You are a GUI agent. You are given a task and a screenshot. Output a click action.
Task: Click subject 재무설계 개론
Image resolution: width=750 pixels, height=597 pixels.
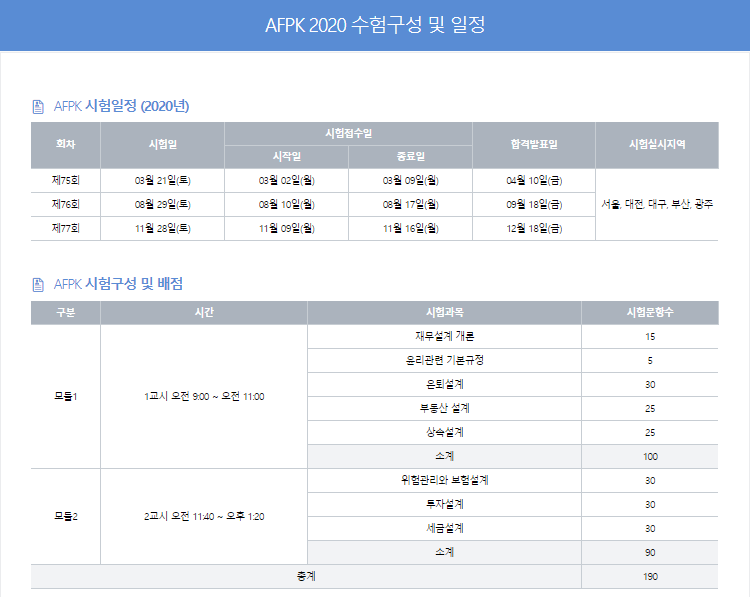[444, 336]
